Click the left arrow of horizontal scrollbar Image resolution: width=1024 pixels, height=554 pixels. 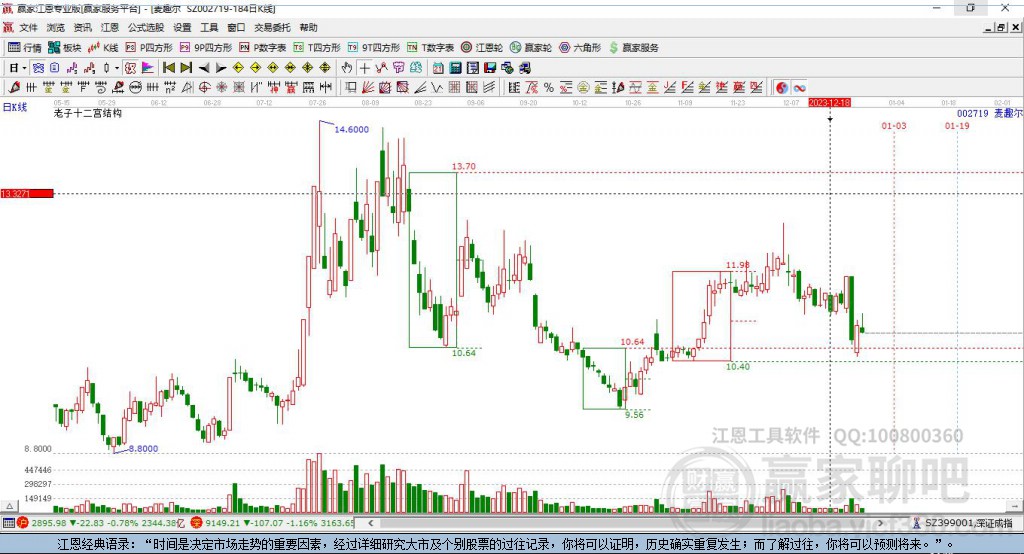pyautogui.click(x=371, y=523)
